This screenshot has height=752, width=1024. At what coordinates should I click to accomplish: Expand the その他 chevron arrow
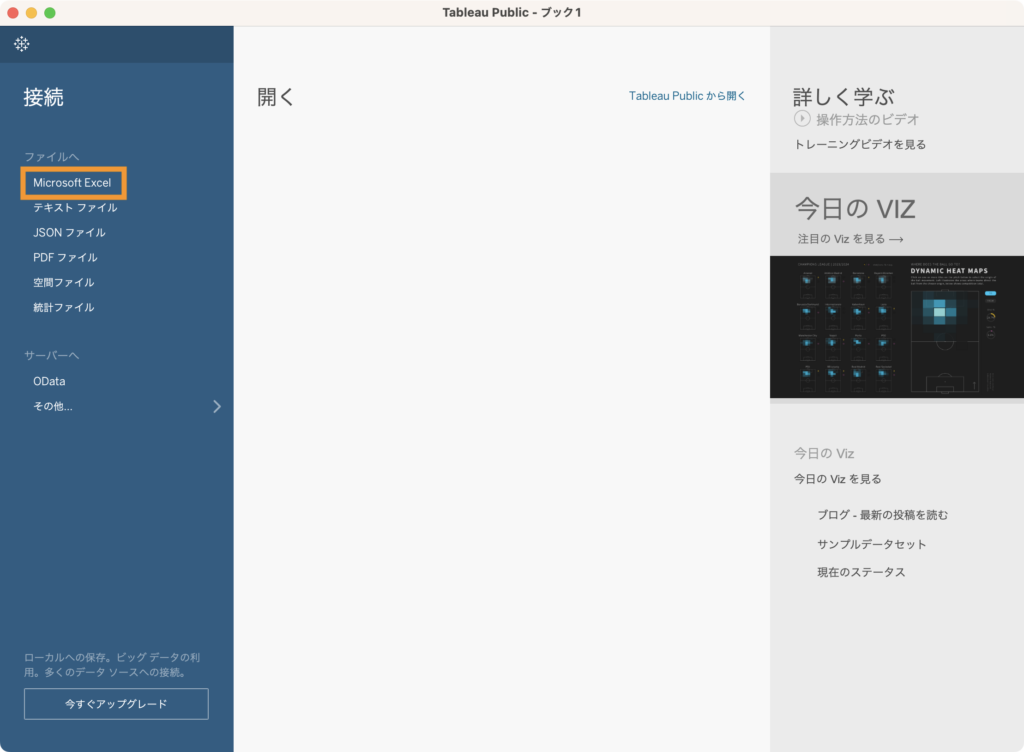tap(217, 407)
